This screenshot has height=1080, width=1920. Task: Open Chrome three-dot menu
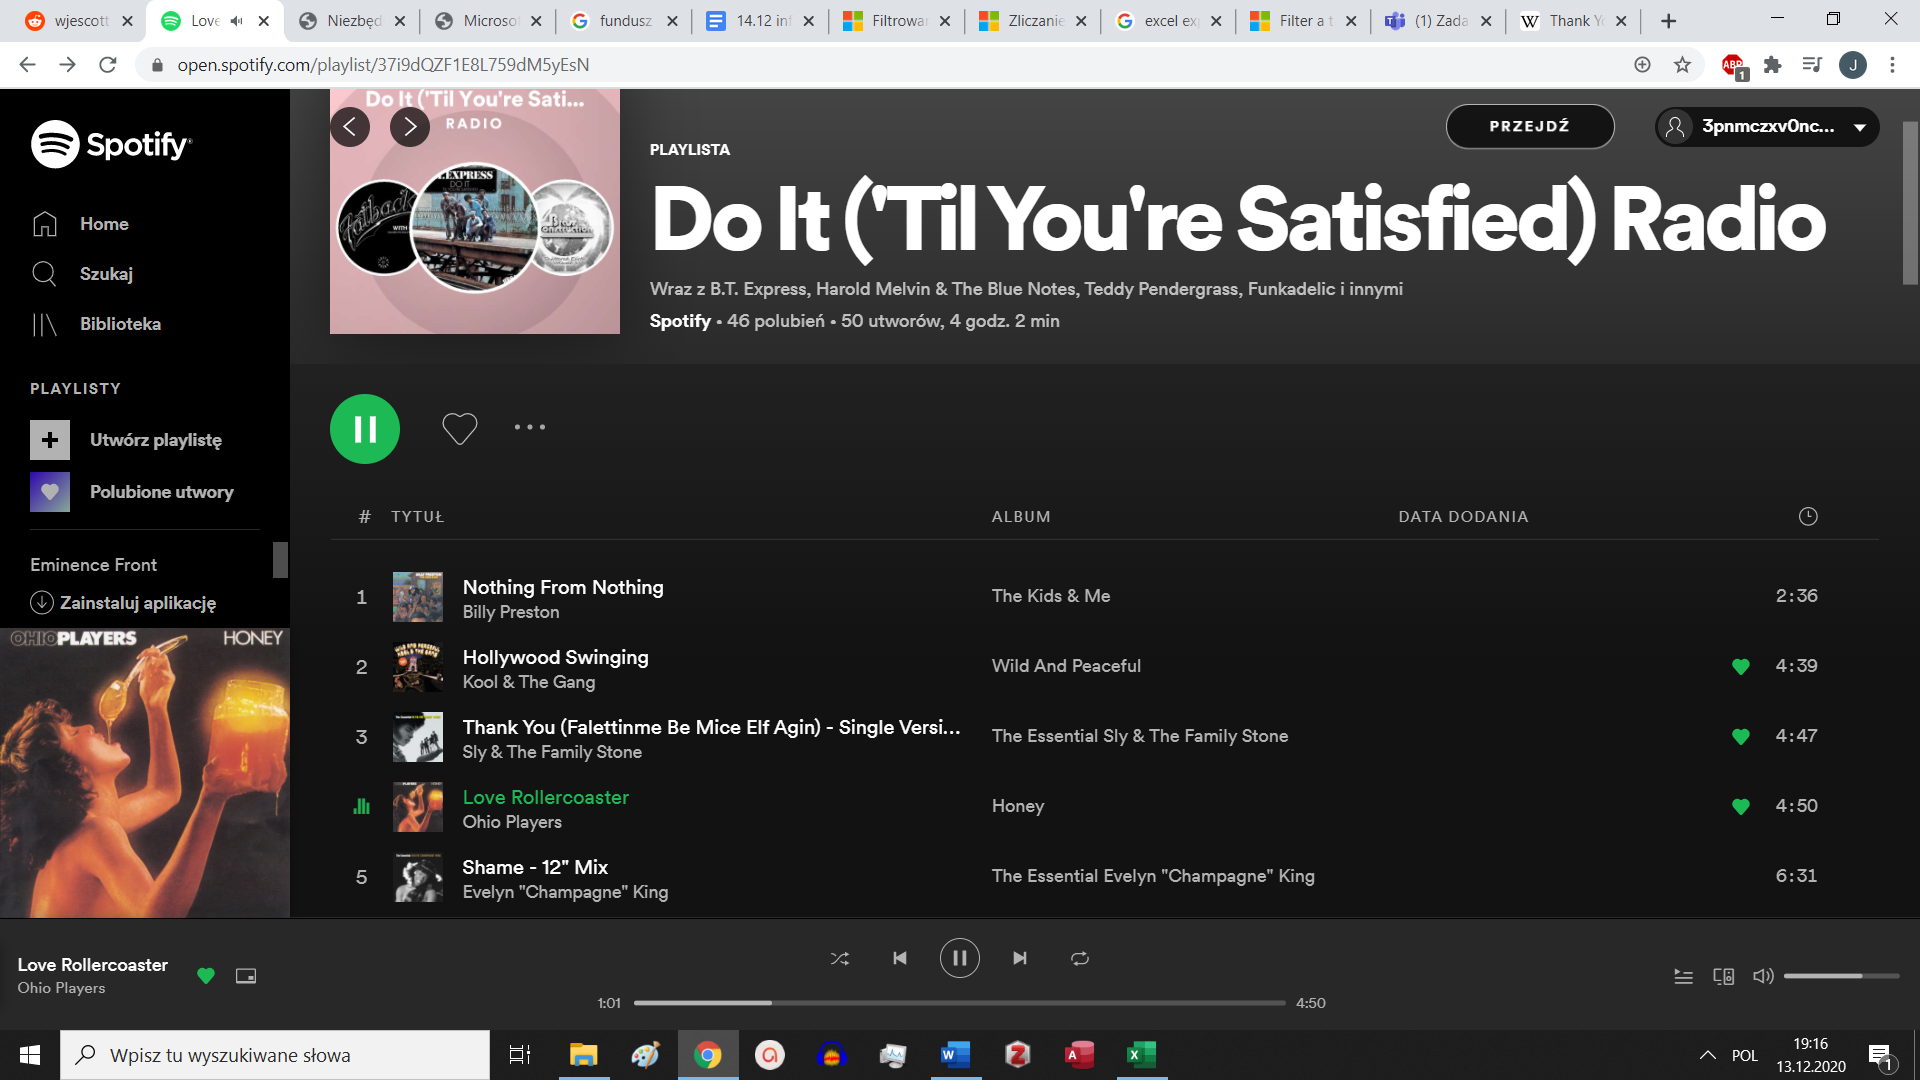click(1892, 65)
